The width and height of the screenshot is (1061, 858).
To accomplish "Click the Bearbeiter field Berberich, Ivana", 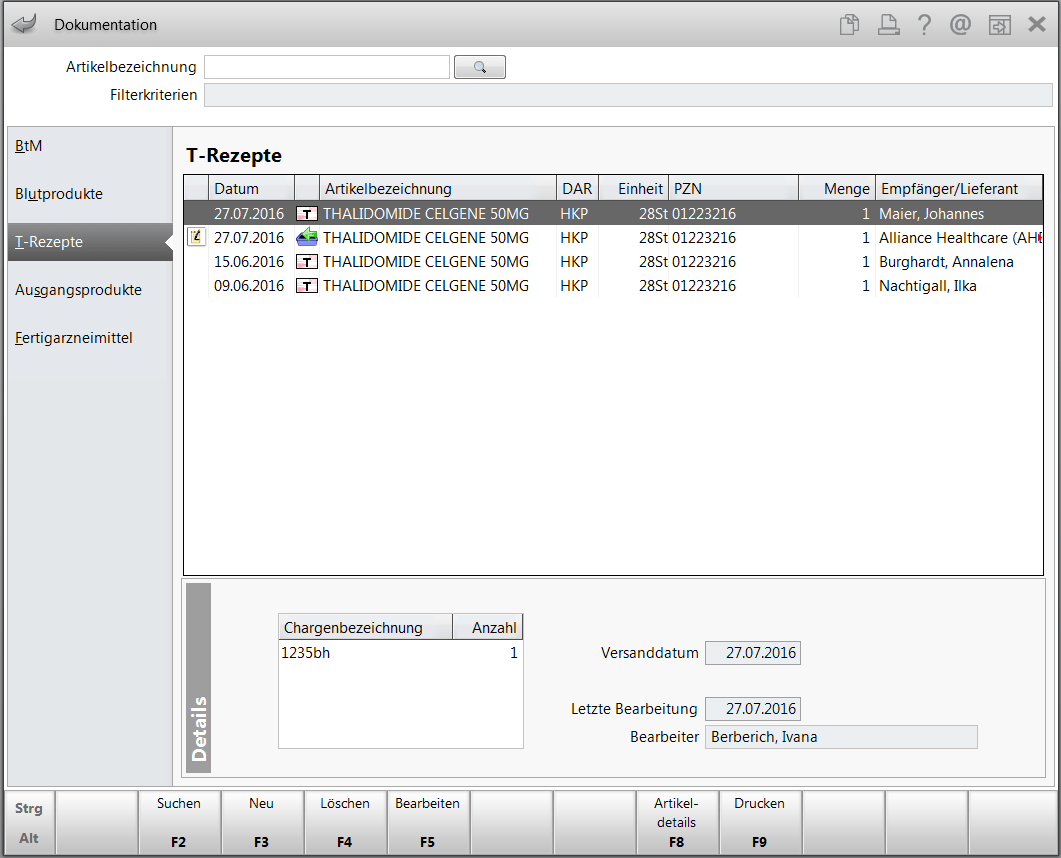I will (841, 737).
